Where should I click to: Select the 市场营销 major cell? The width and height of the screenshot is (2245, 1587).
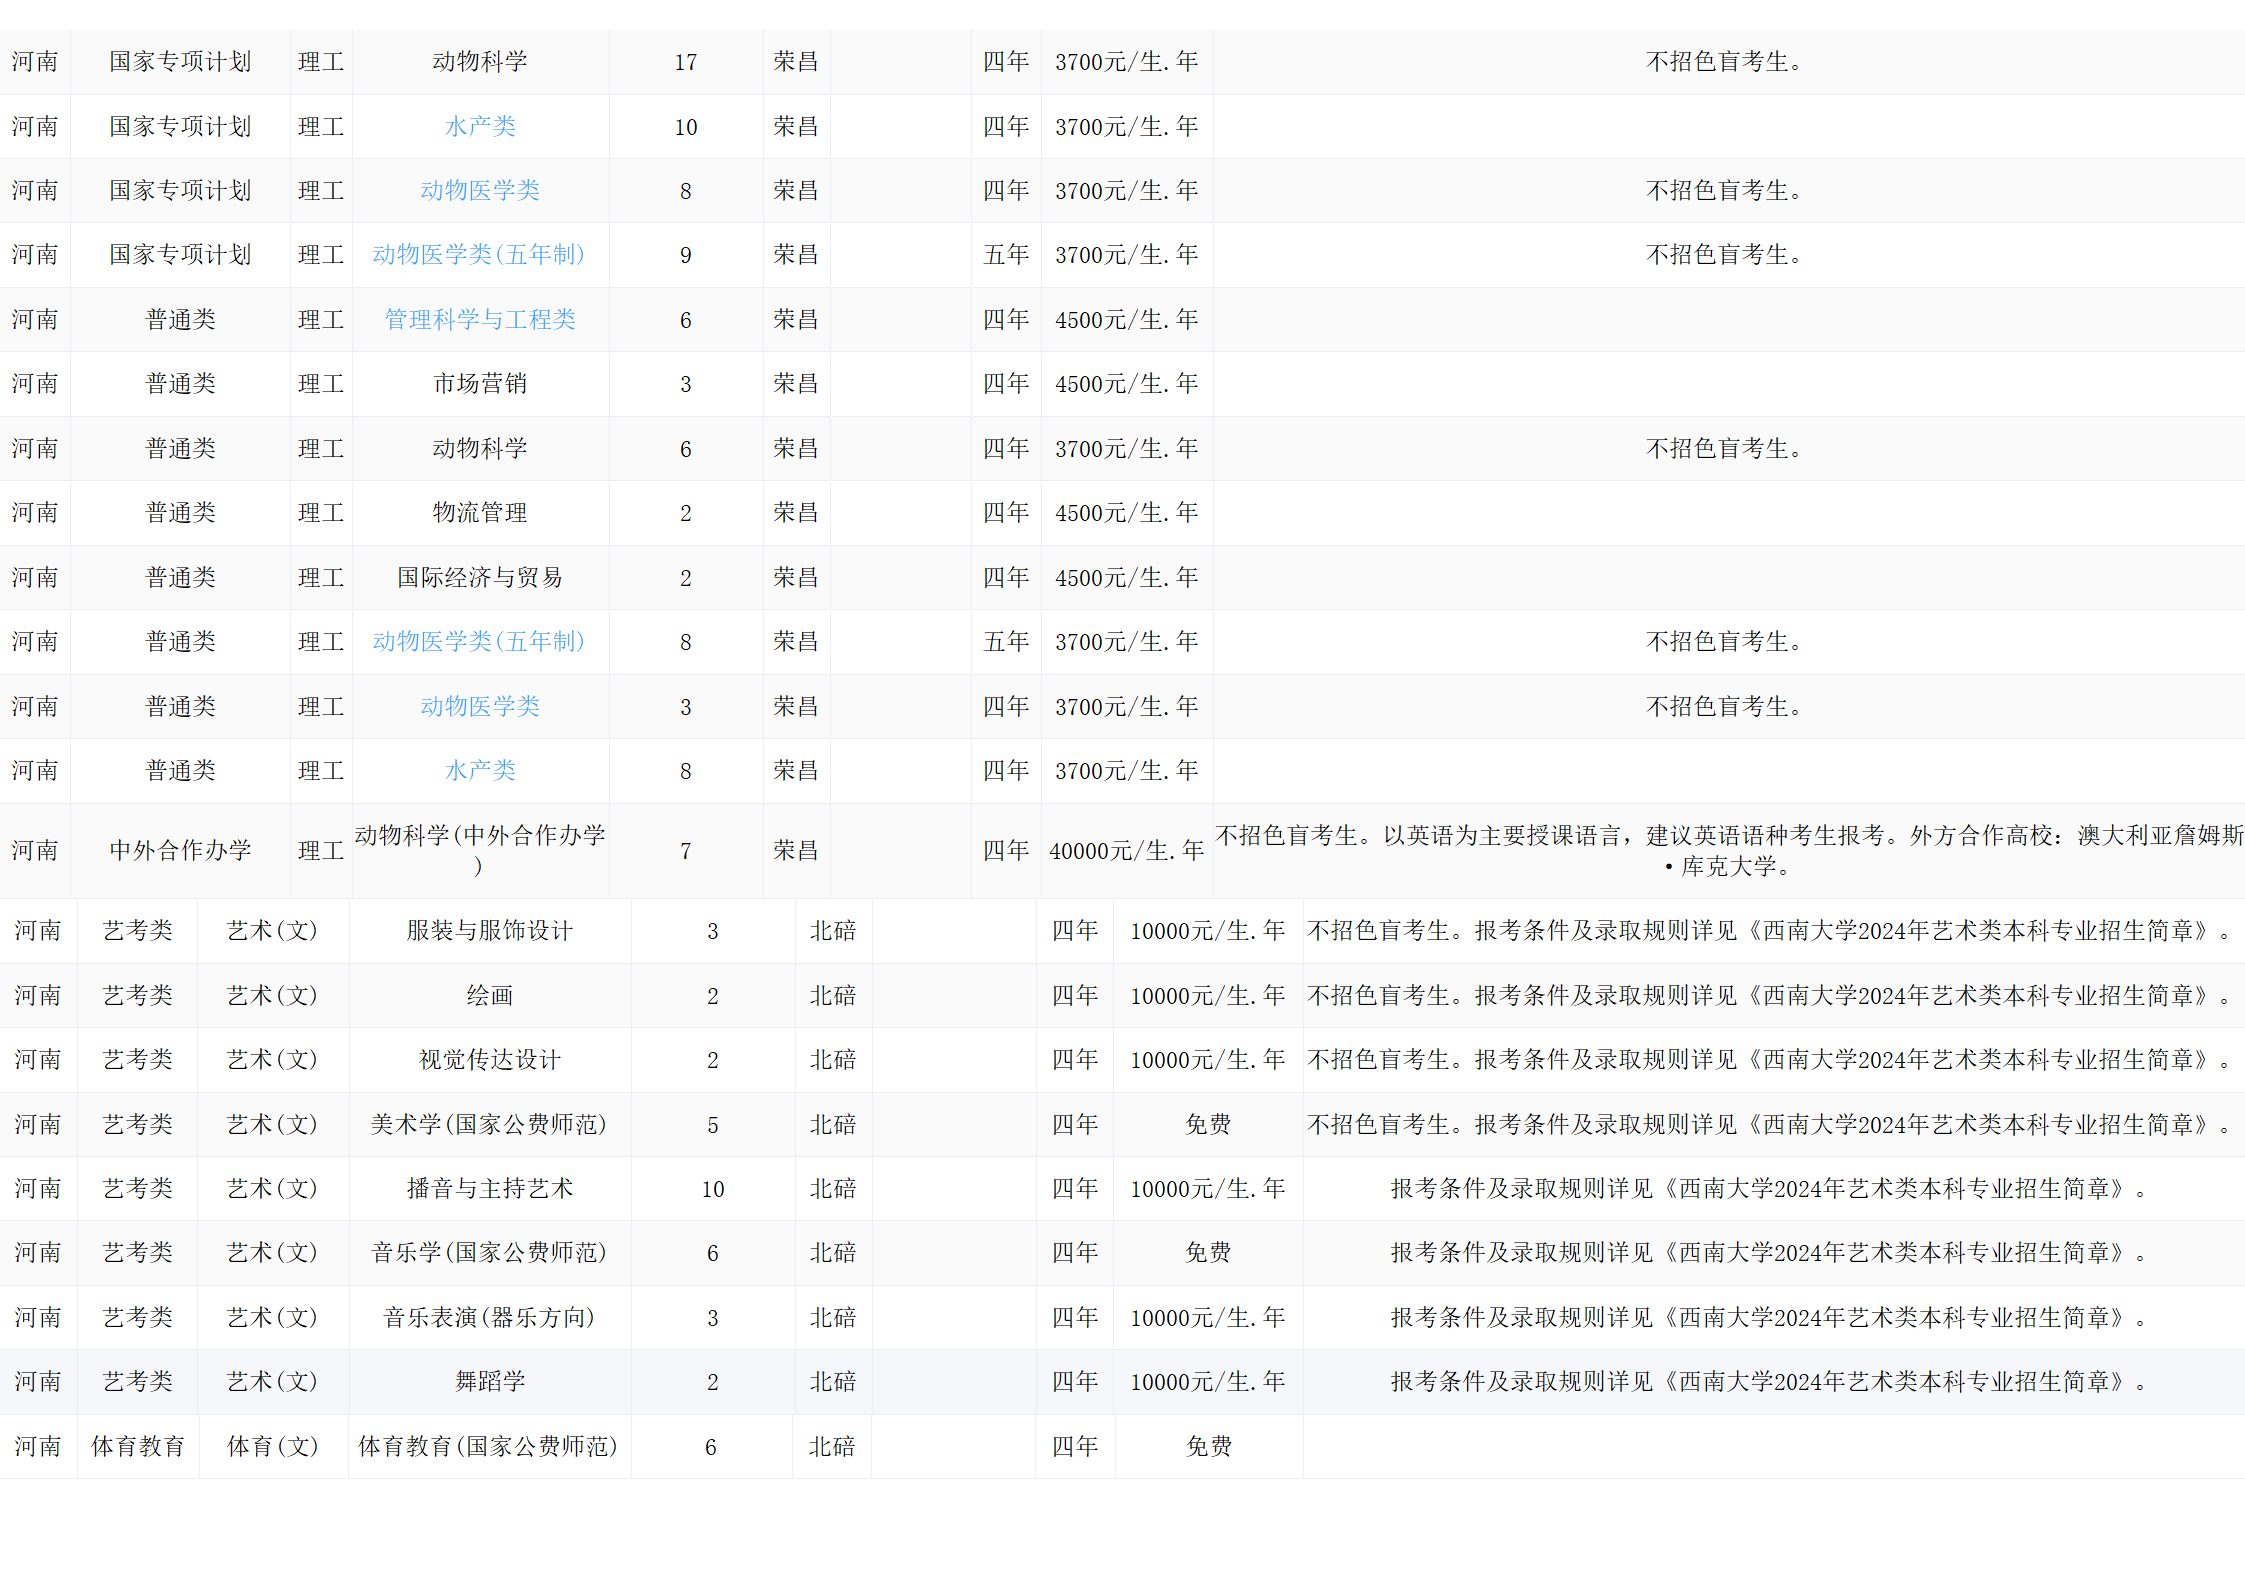(x=480, y=384)
